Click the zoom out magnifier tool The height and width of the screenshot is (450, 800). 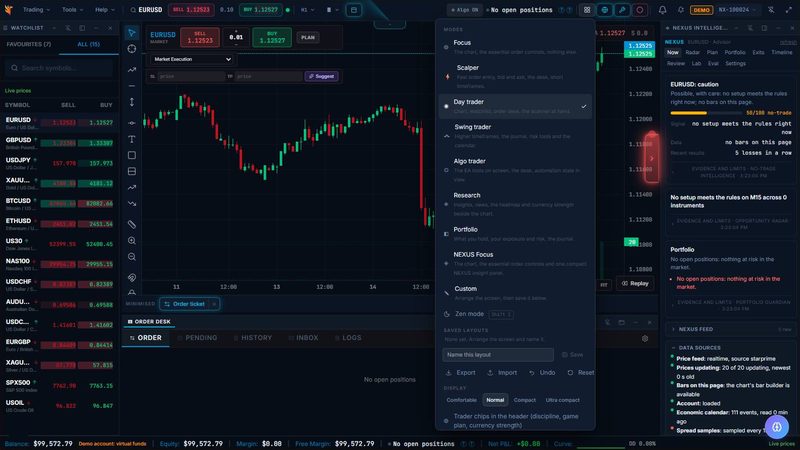pos(132,257)
